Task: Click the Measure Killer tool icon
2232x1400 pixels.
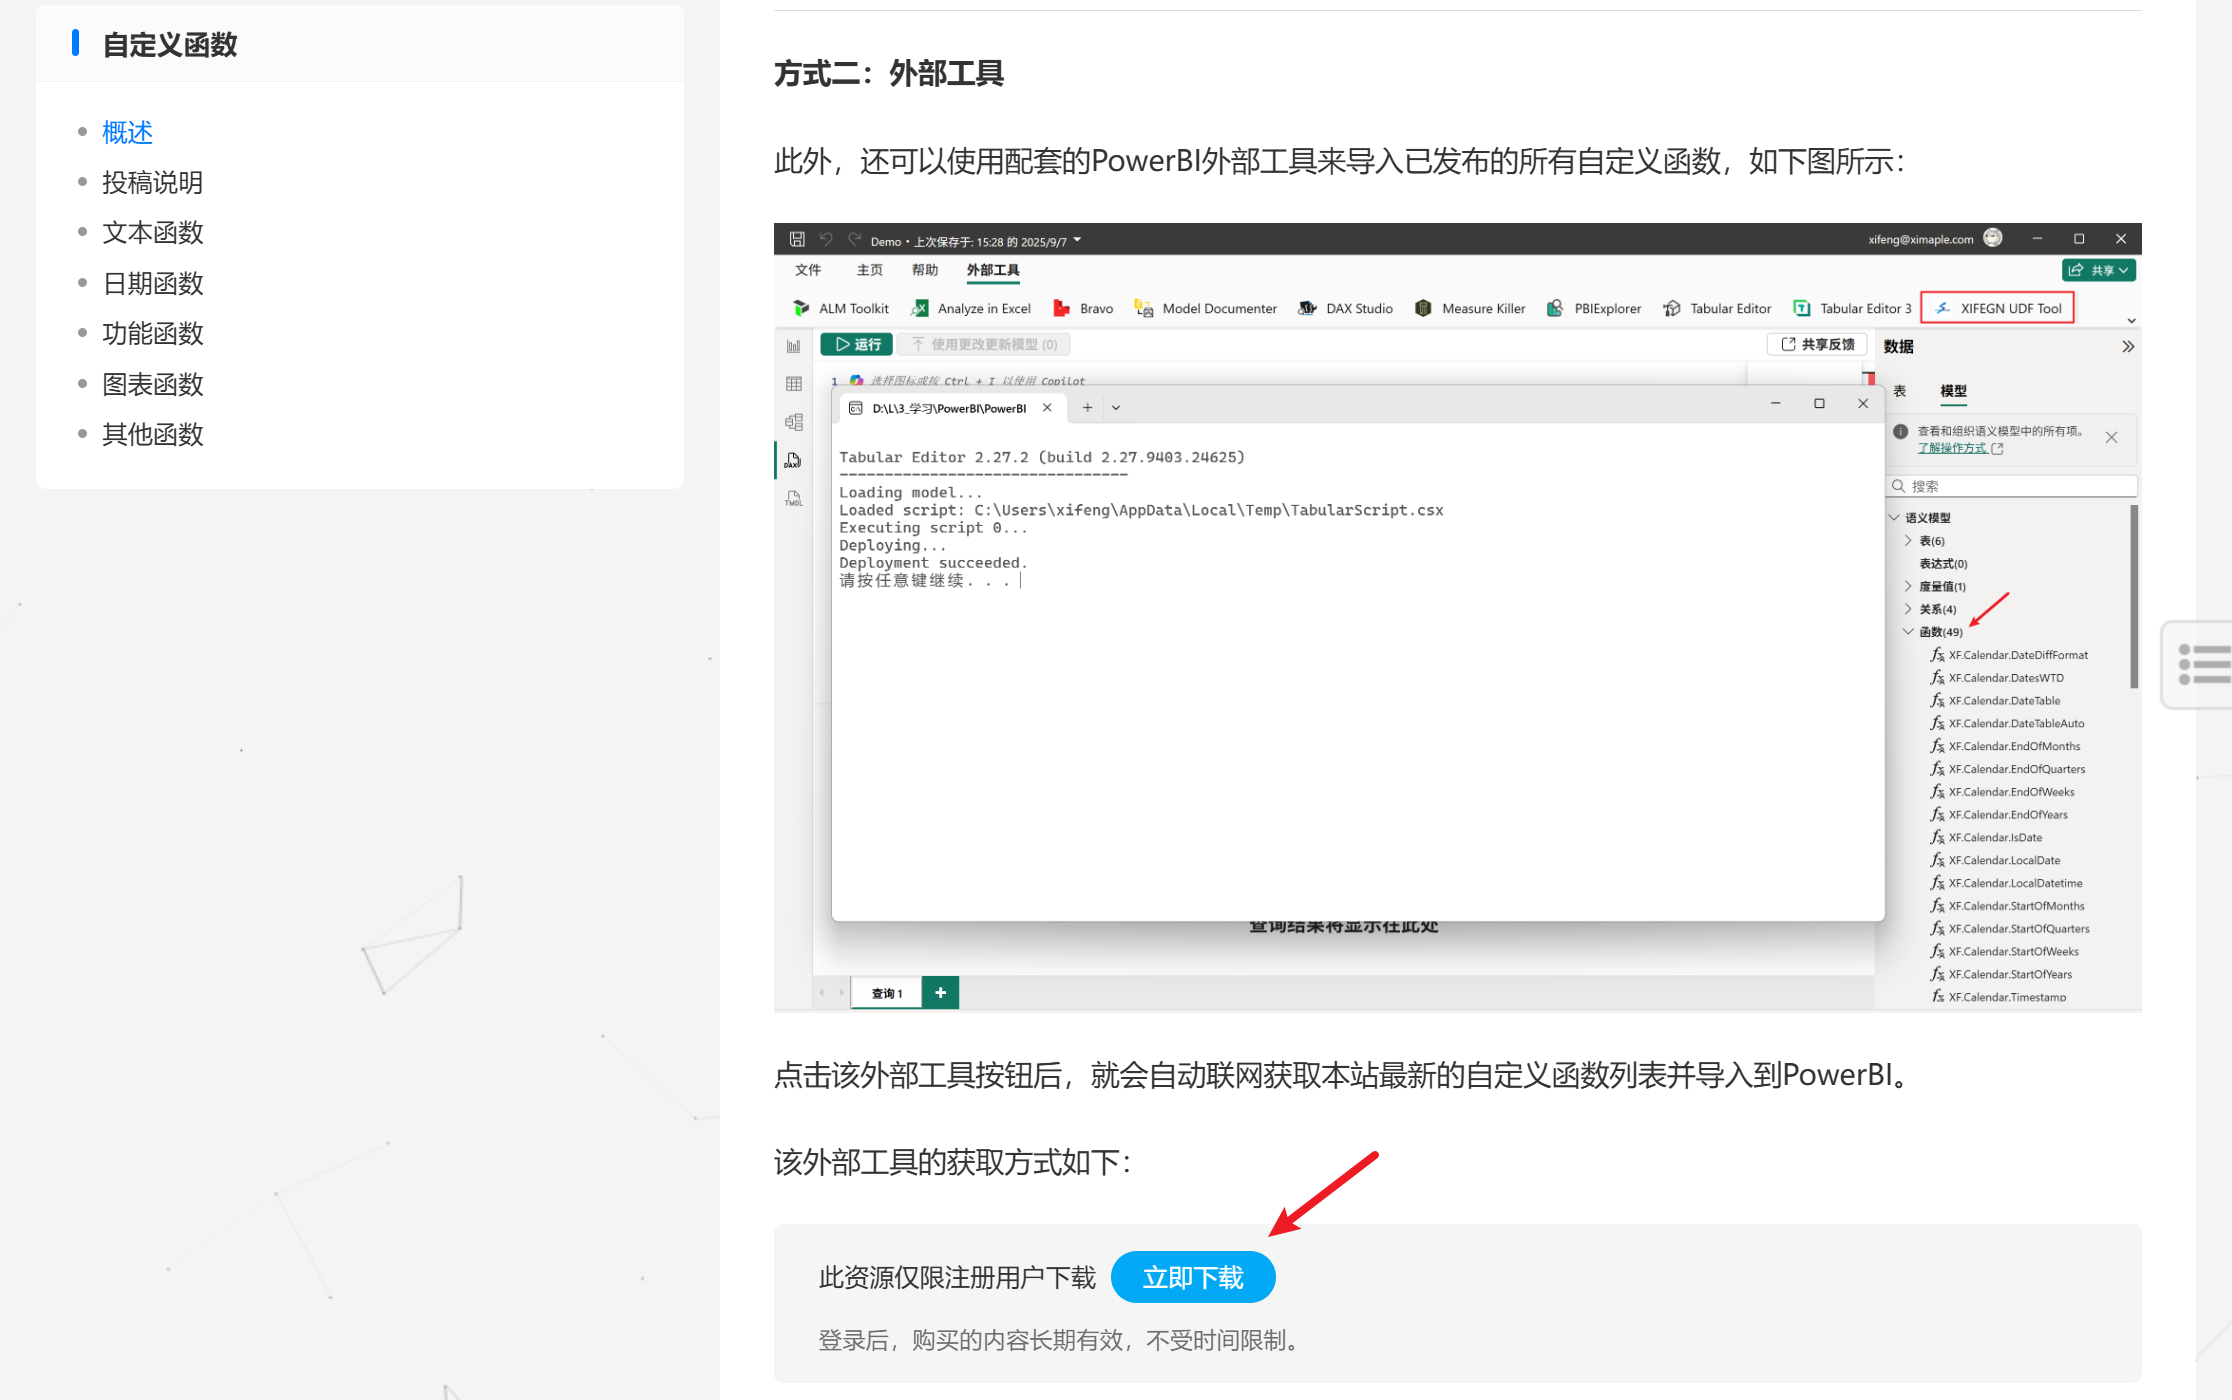Action: (1423, 308)
